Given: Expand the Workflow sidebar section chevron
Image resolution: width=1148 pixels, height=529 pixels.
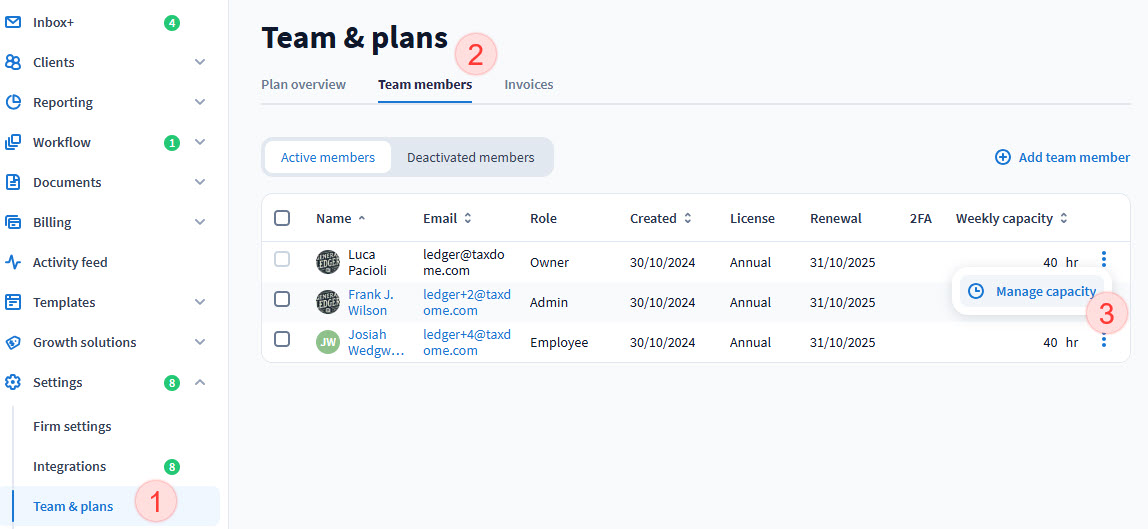Looking at the screenshot, I should [200, 142].
